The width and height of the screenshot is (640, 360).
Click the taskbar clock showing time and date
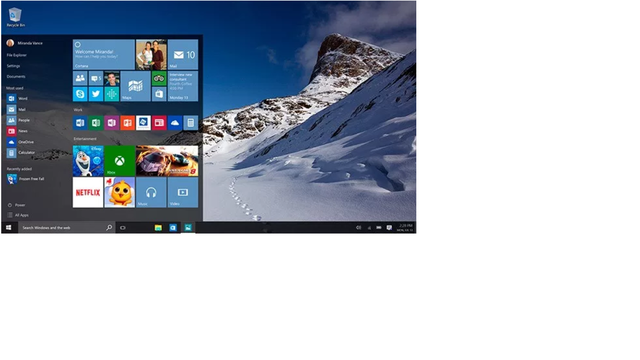tap(405, 227)
